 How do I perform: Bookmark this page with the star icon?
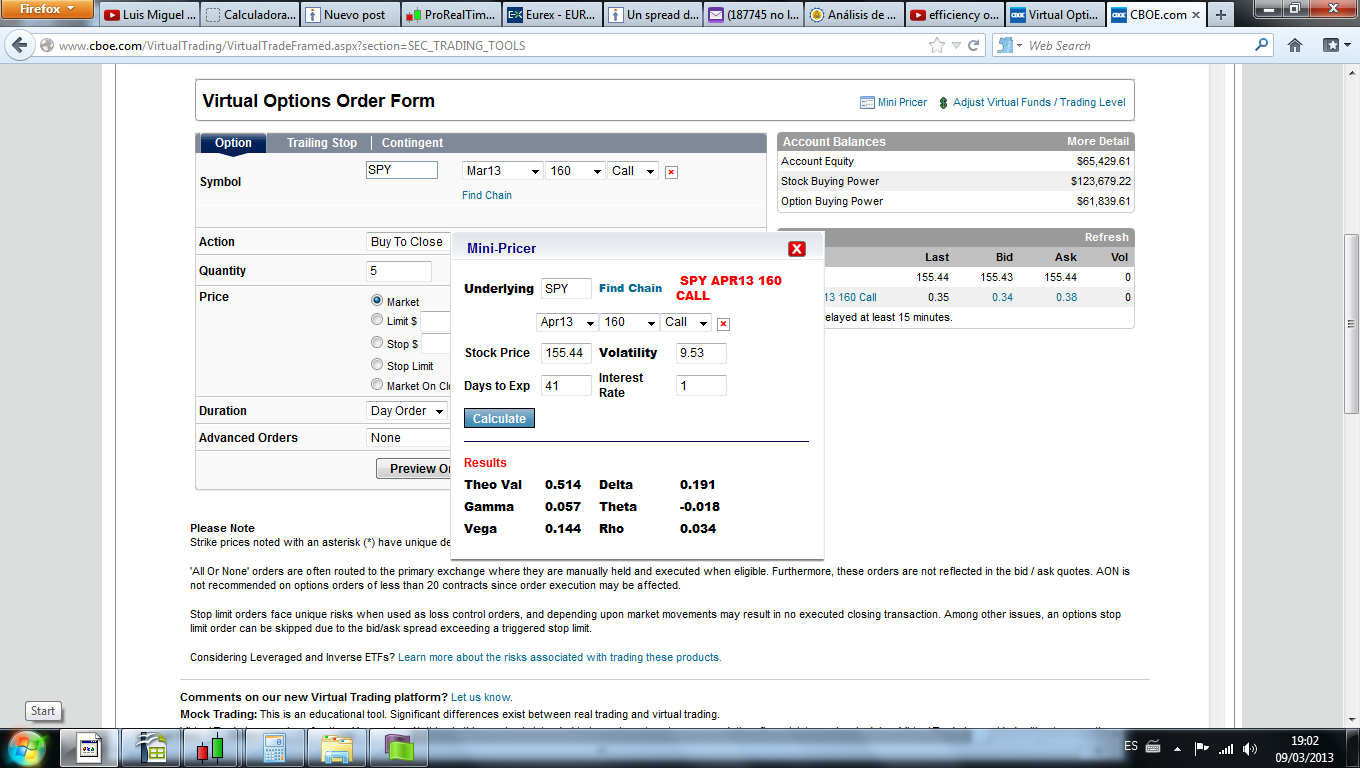(936, 45)
